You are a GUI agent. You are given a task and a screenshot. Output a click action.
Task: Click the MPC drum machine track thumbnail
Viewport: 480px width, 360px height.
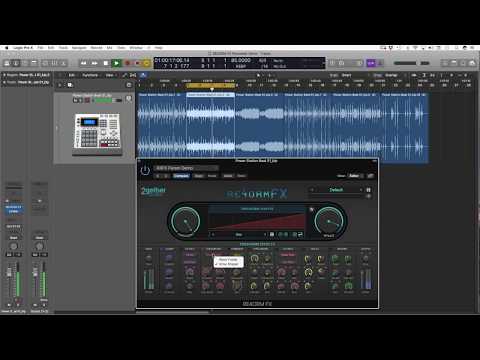(x=97, y=134)
